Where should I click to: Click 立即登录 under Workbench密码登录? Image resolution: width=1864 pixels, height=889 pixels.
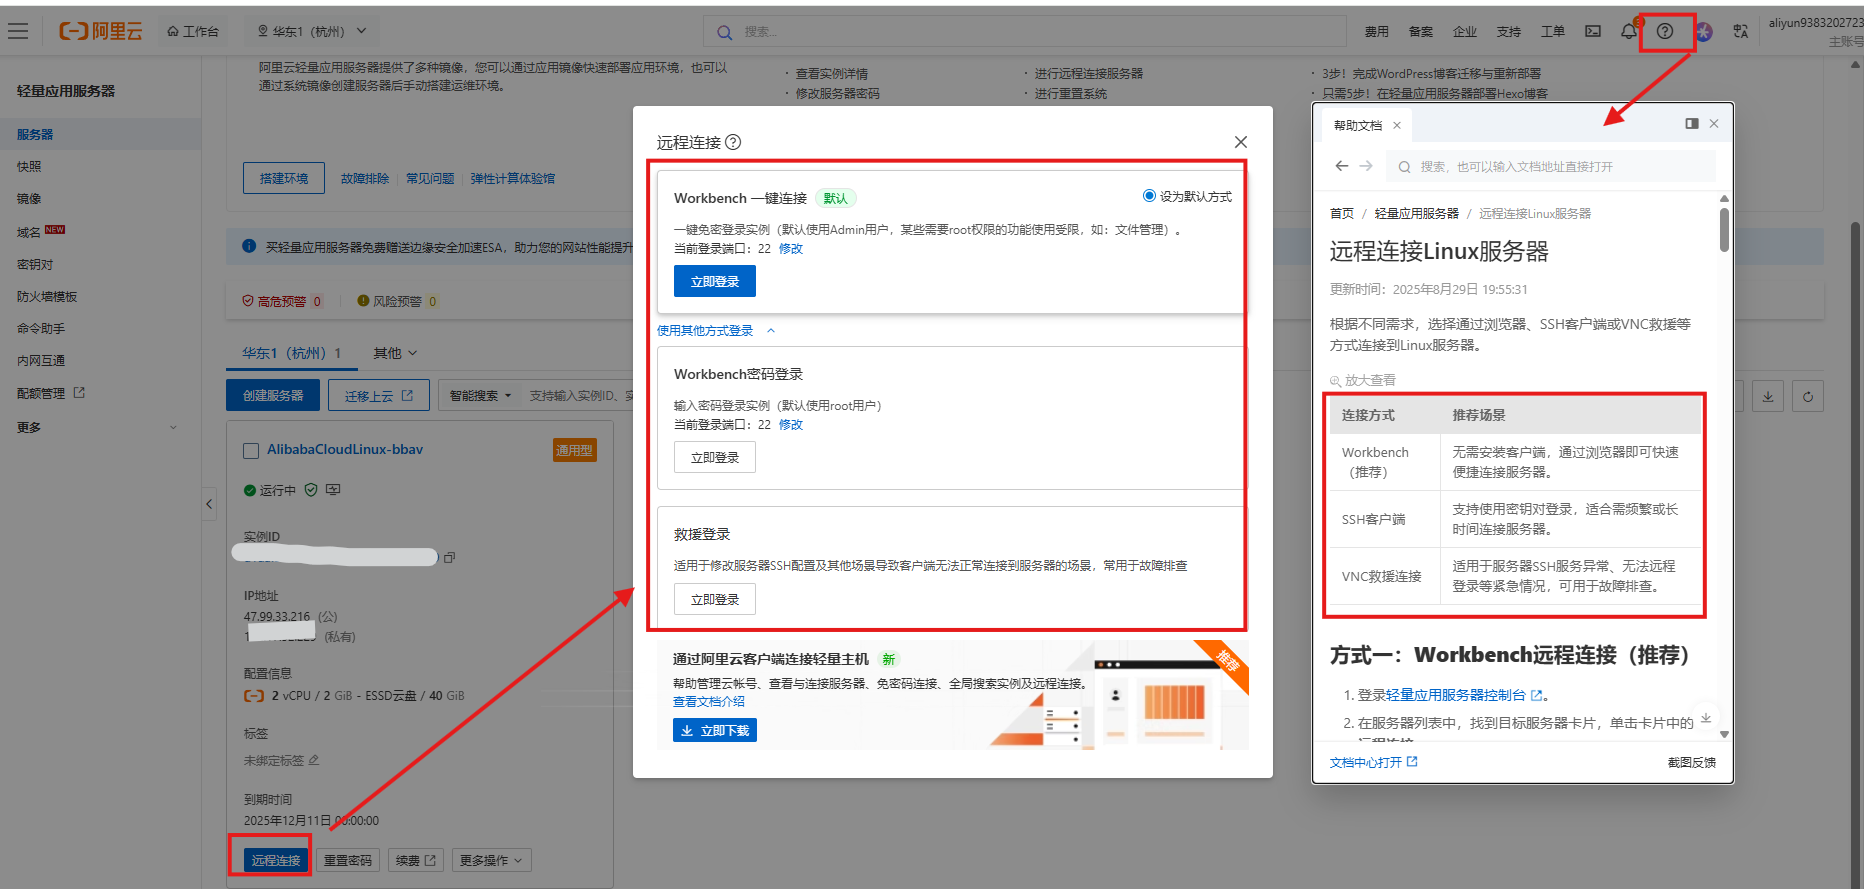point(715,457)
